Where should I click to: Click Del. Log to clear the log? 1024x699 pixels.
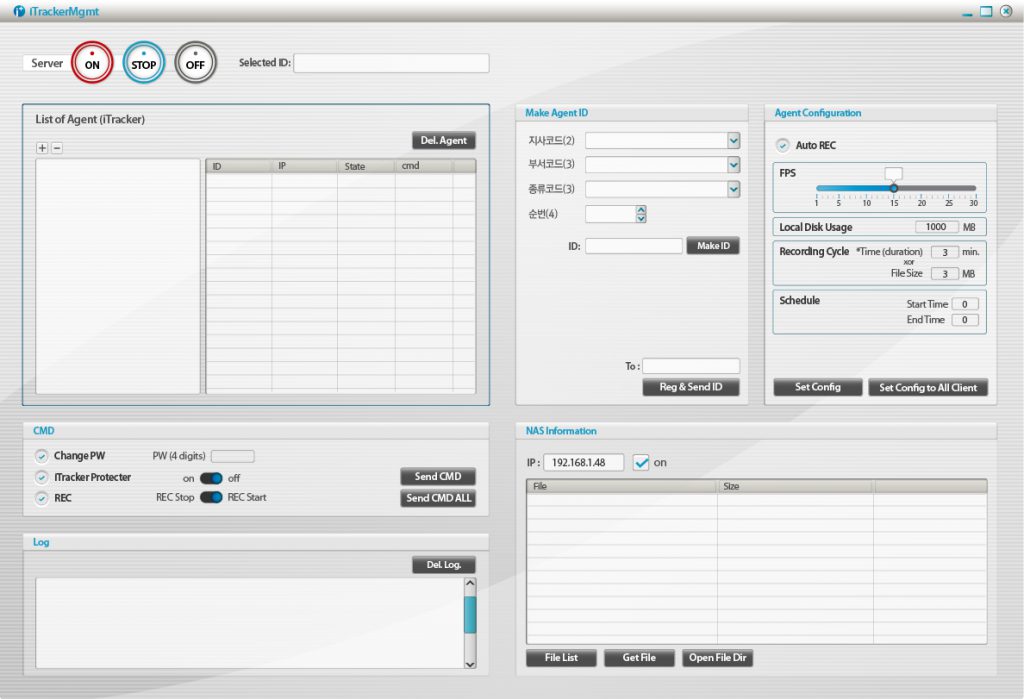click(443, 563)
